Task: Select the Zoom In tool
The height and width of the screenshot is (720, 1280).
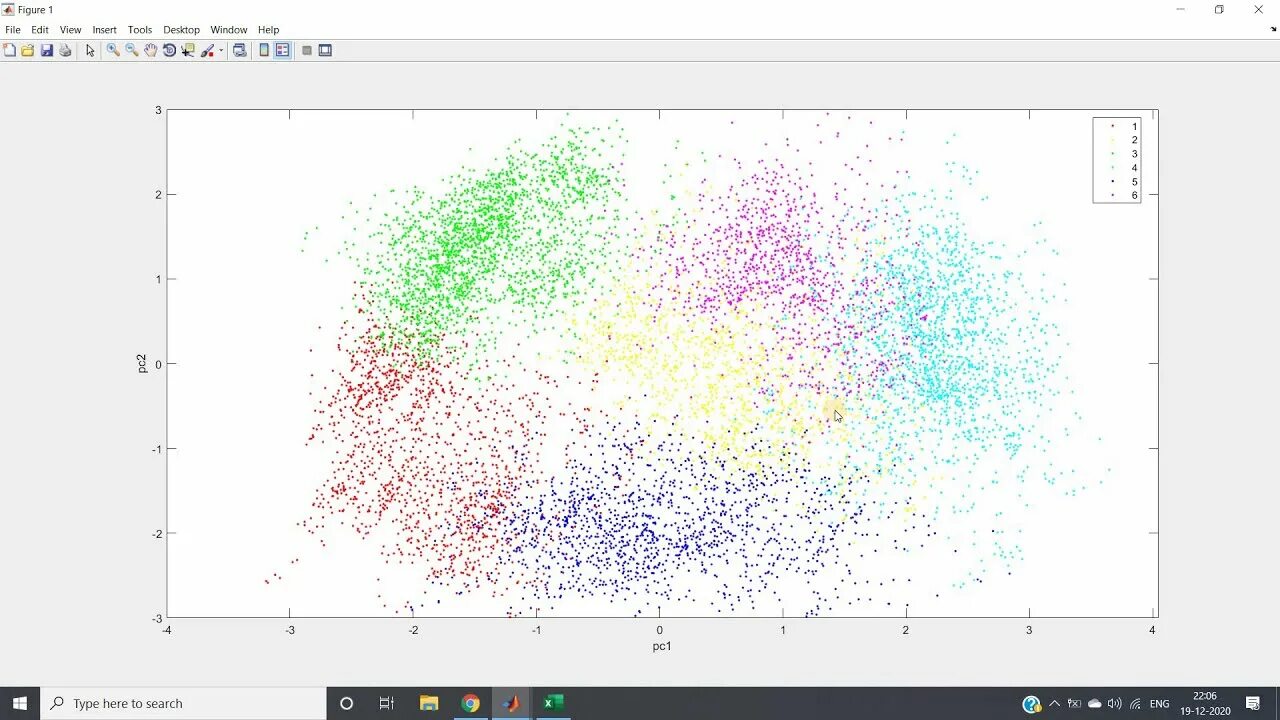Action: click(x=113, y=50)
